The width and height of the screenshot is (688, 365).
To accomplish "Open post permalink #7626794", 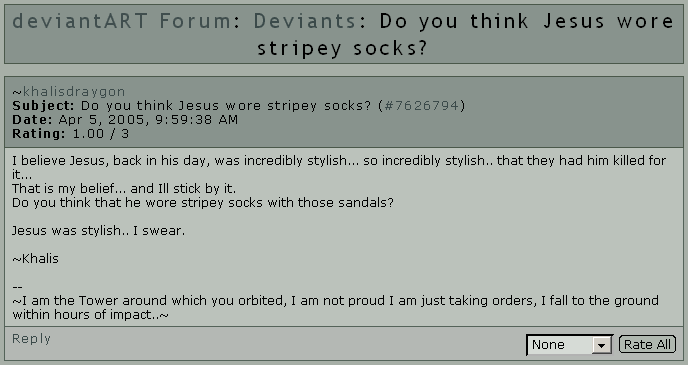I will coord(421,106).
